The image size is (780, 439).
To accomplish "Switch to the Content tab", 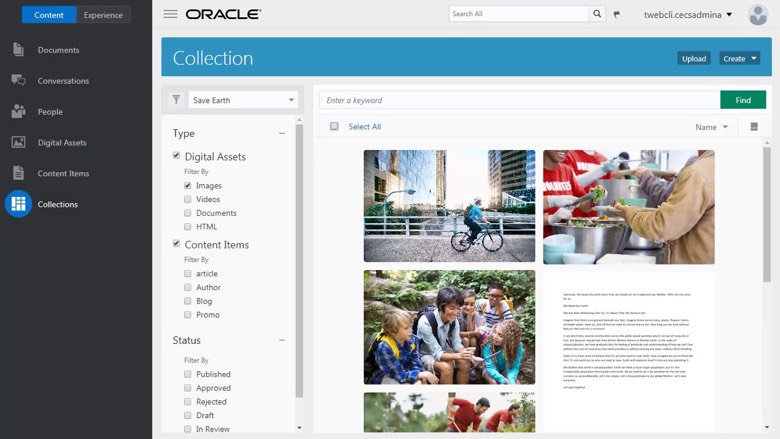I will tap(49, 15).
